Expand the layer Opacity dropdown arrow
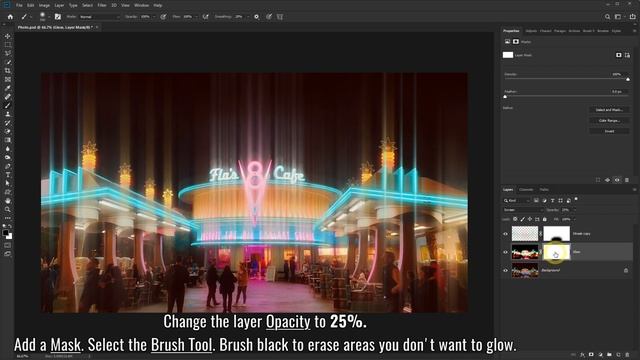This screenshot has height=360, width=640. point(574,210)
